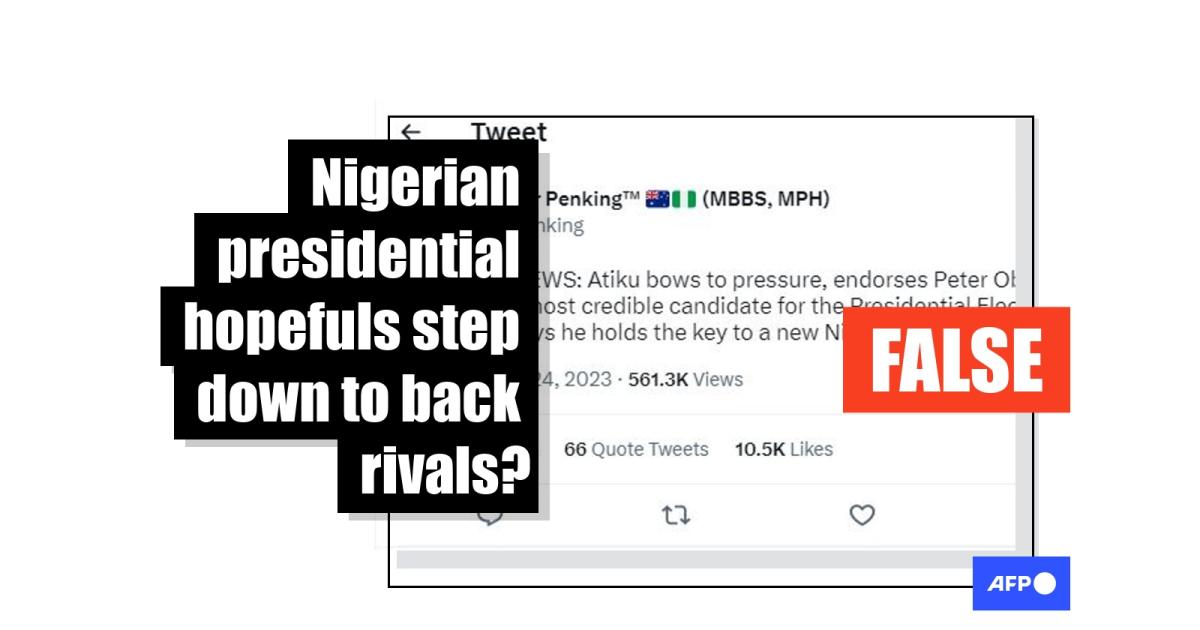Open the 66 Quote Tweets list
Viewport: 1200px width, 630px height.
[636, 449]
